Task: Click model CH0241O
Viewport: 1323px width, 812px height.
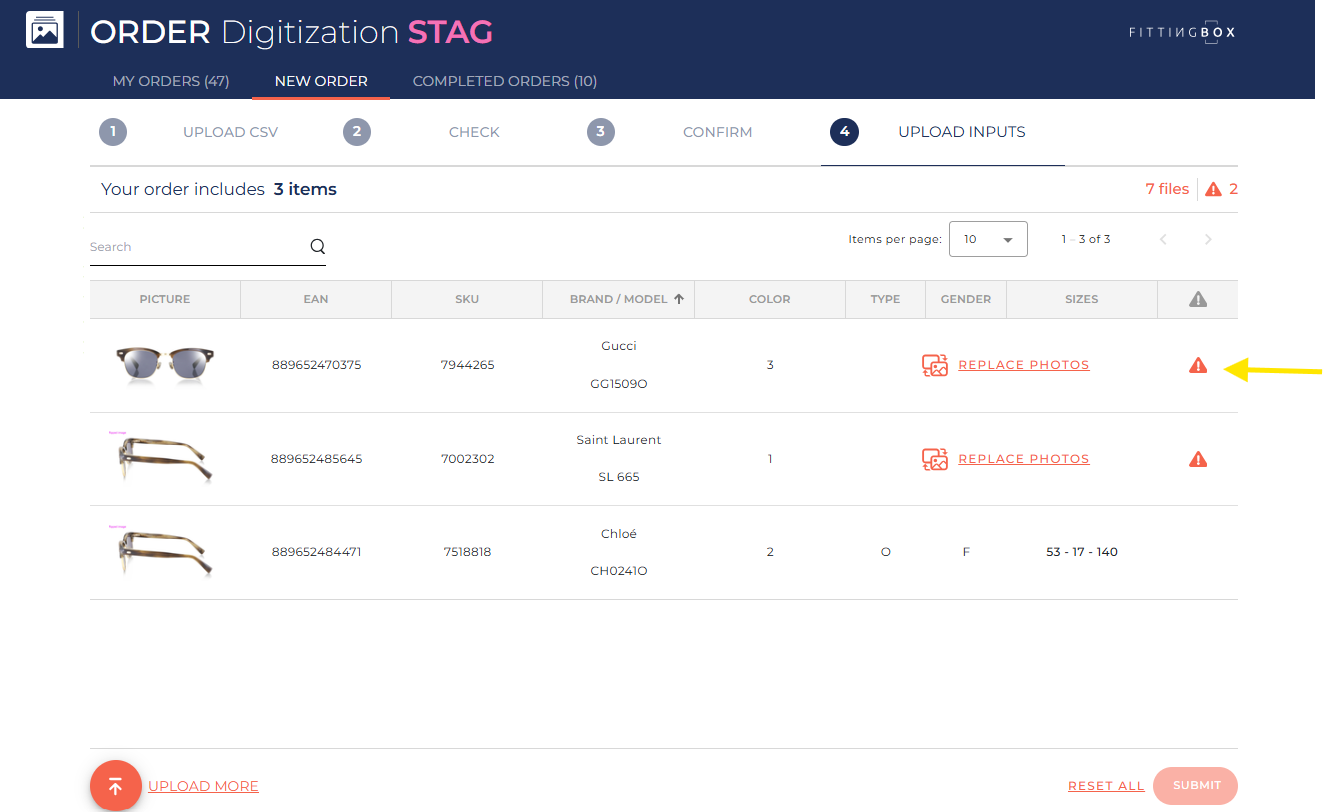Action: coord(619,571)
